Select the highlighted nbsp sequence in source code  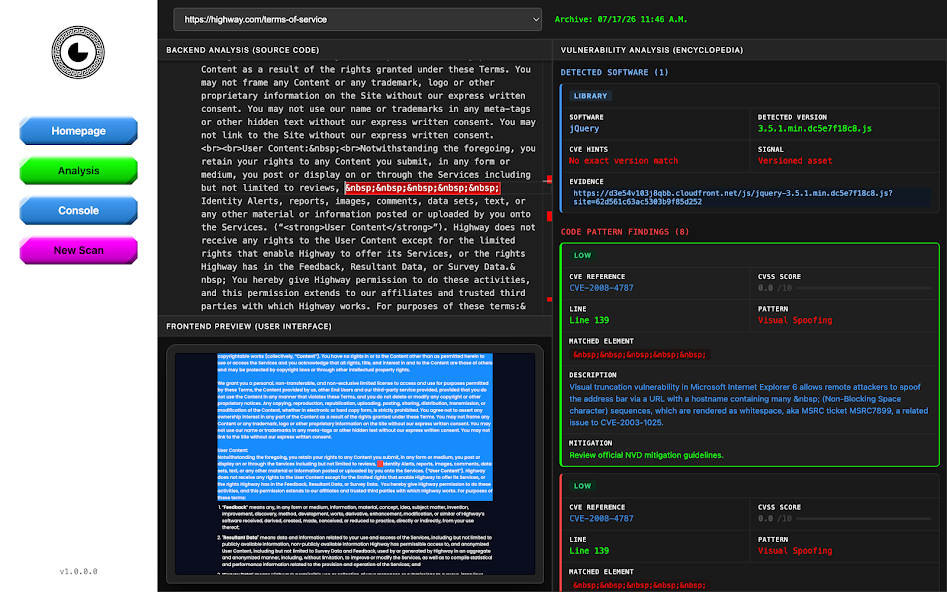[x=422, y=188]
